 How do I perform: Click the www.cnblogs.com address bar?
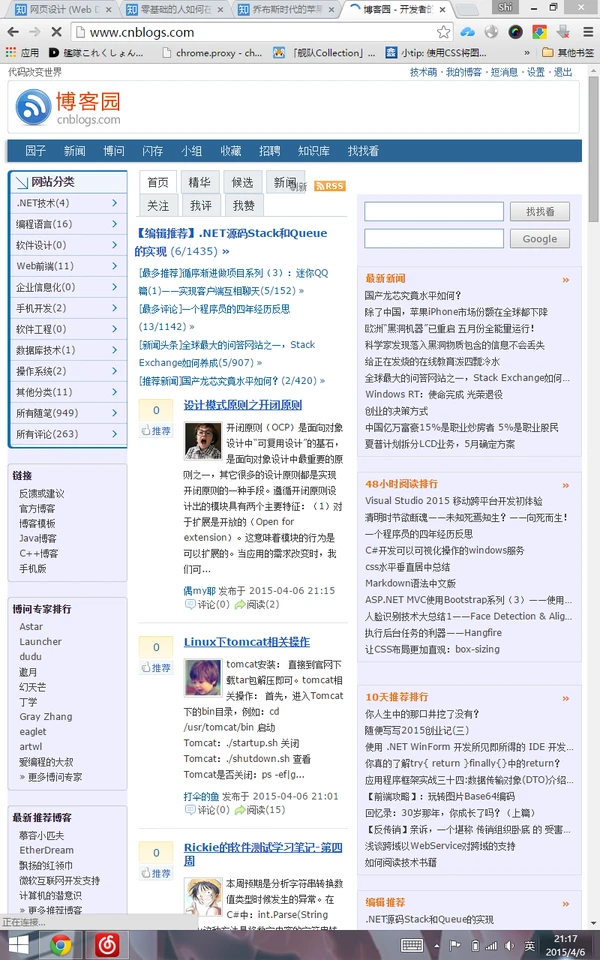260,32
